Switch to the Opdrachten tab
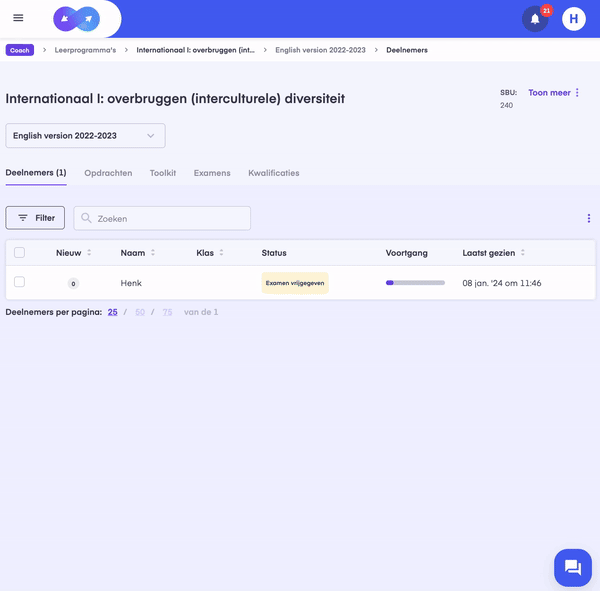This screenshot has width=600, height=591. (108, 173)
